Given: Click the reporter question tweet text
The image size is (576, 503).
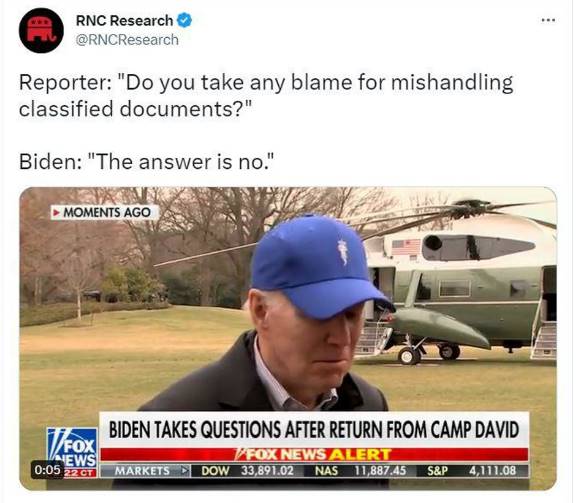Looking at the screenshot, I should pyautogui.click(x=266, y=95).
